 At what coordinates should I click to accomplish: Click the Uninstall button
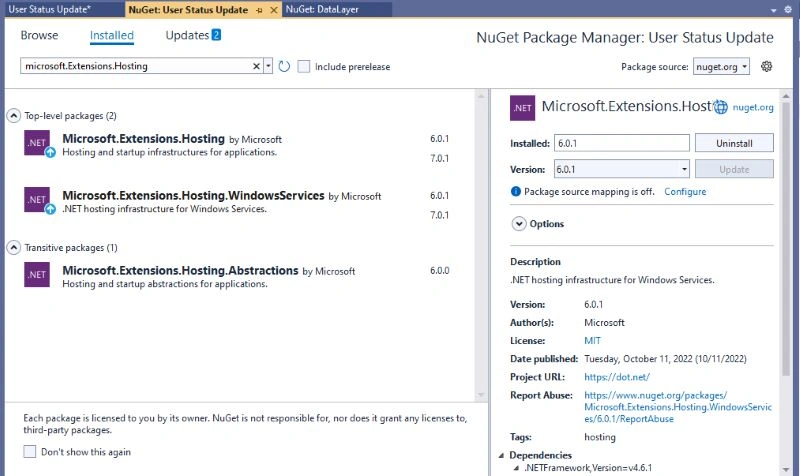point(734,143)
